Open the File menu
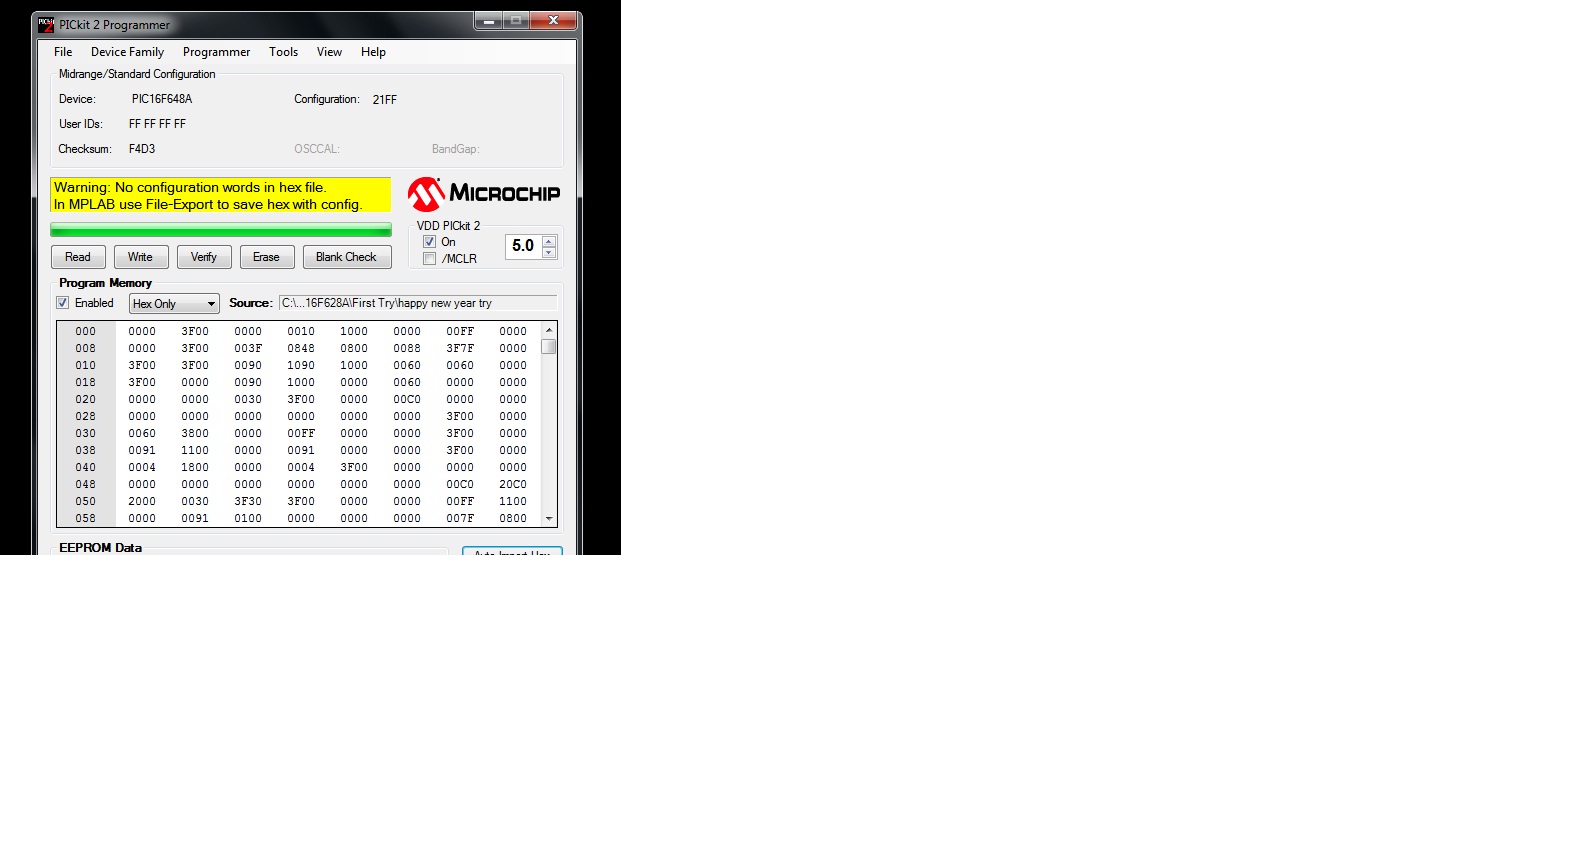The width and height of the screenshot is (1592, 850). tap(63, 52)
